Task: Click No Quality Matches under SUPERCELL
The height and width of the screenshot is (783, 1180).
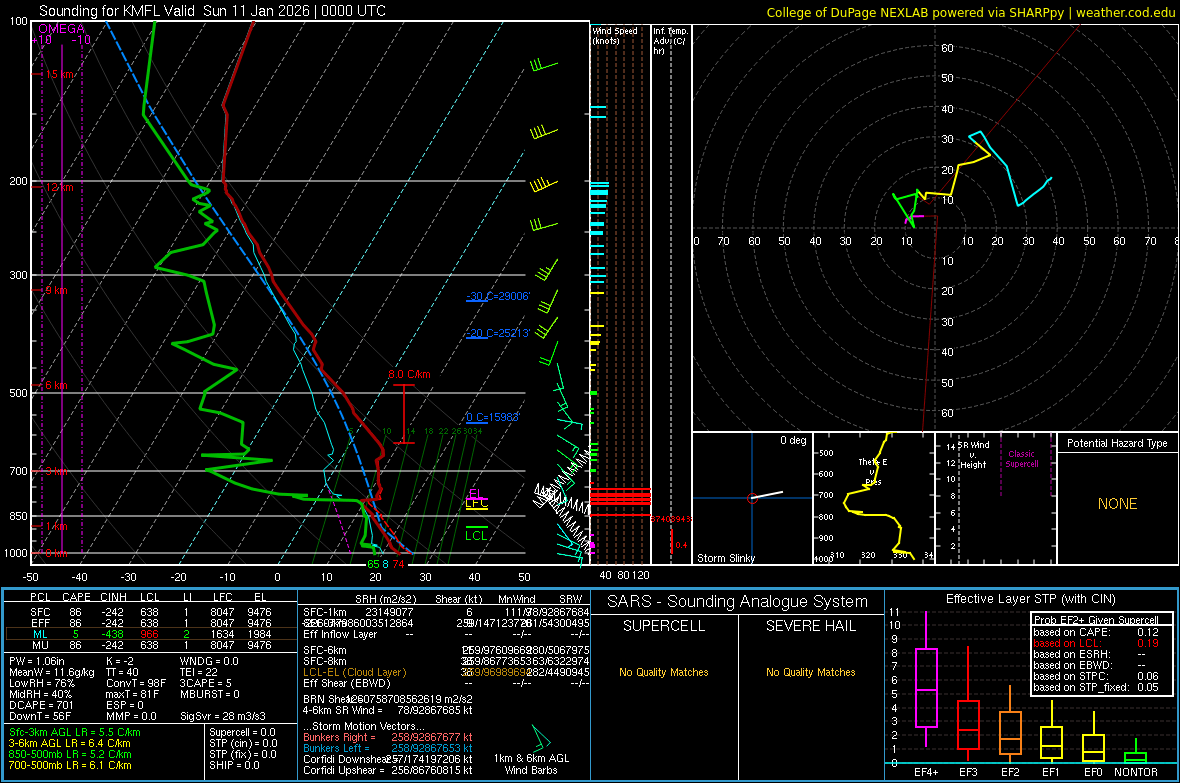Action: coord(664,672)
